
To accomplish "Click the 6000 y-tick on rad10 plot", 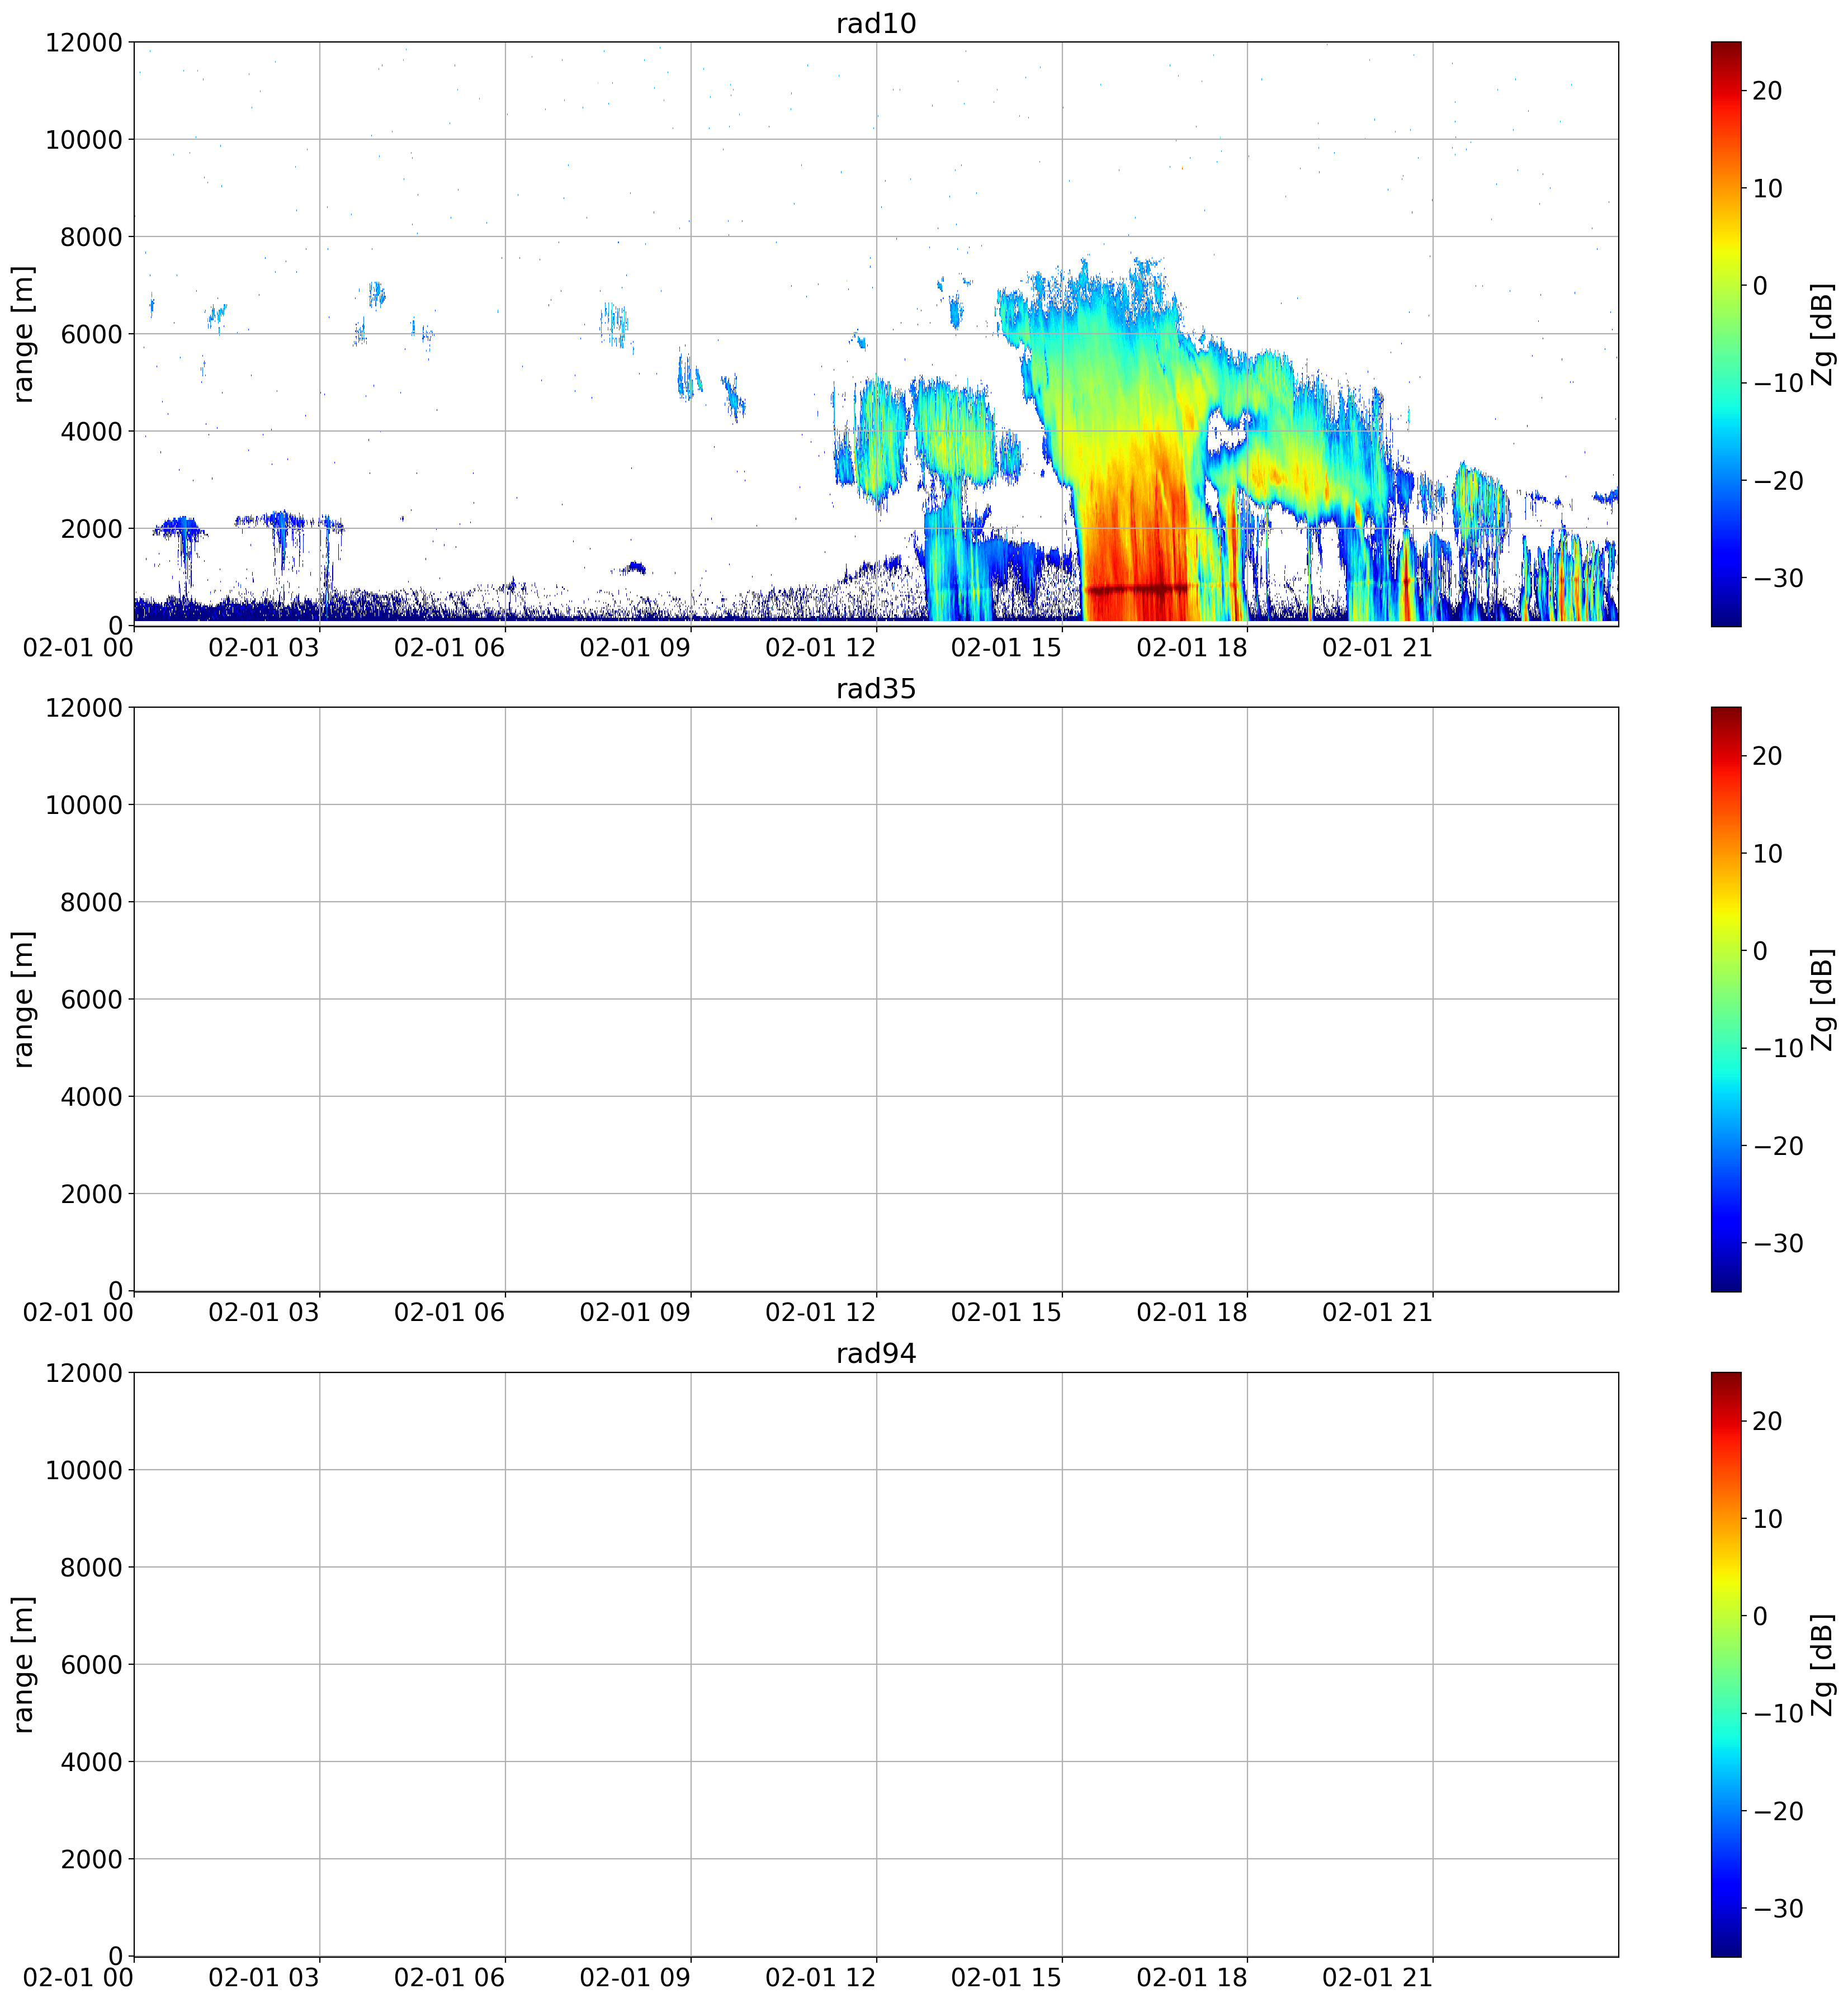I will [92, 334].
